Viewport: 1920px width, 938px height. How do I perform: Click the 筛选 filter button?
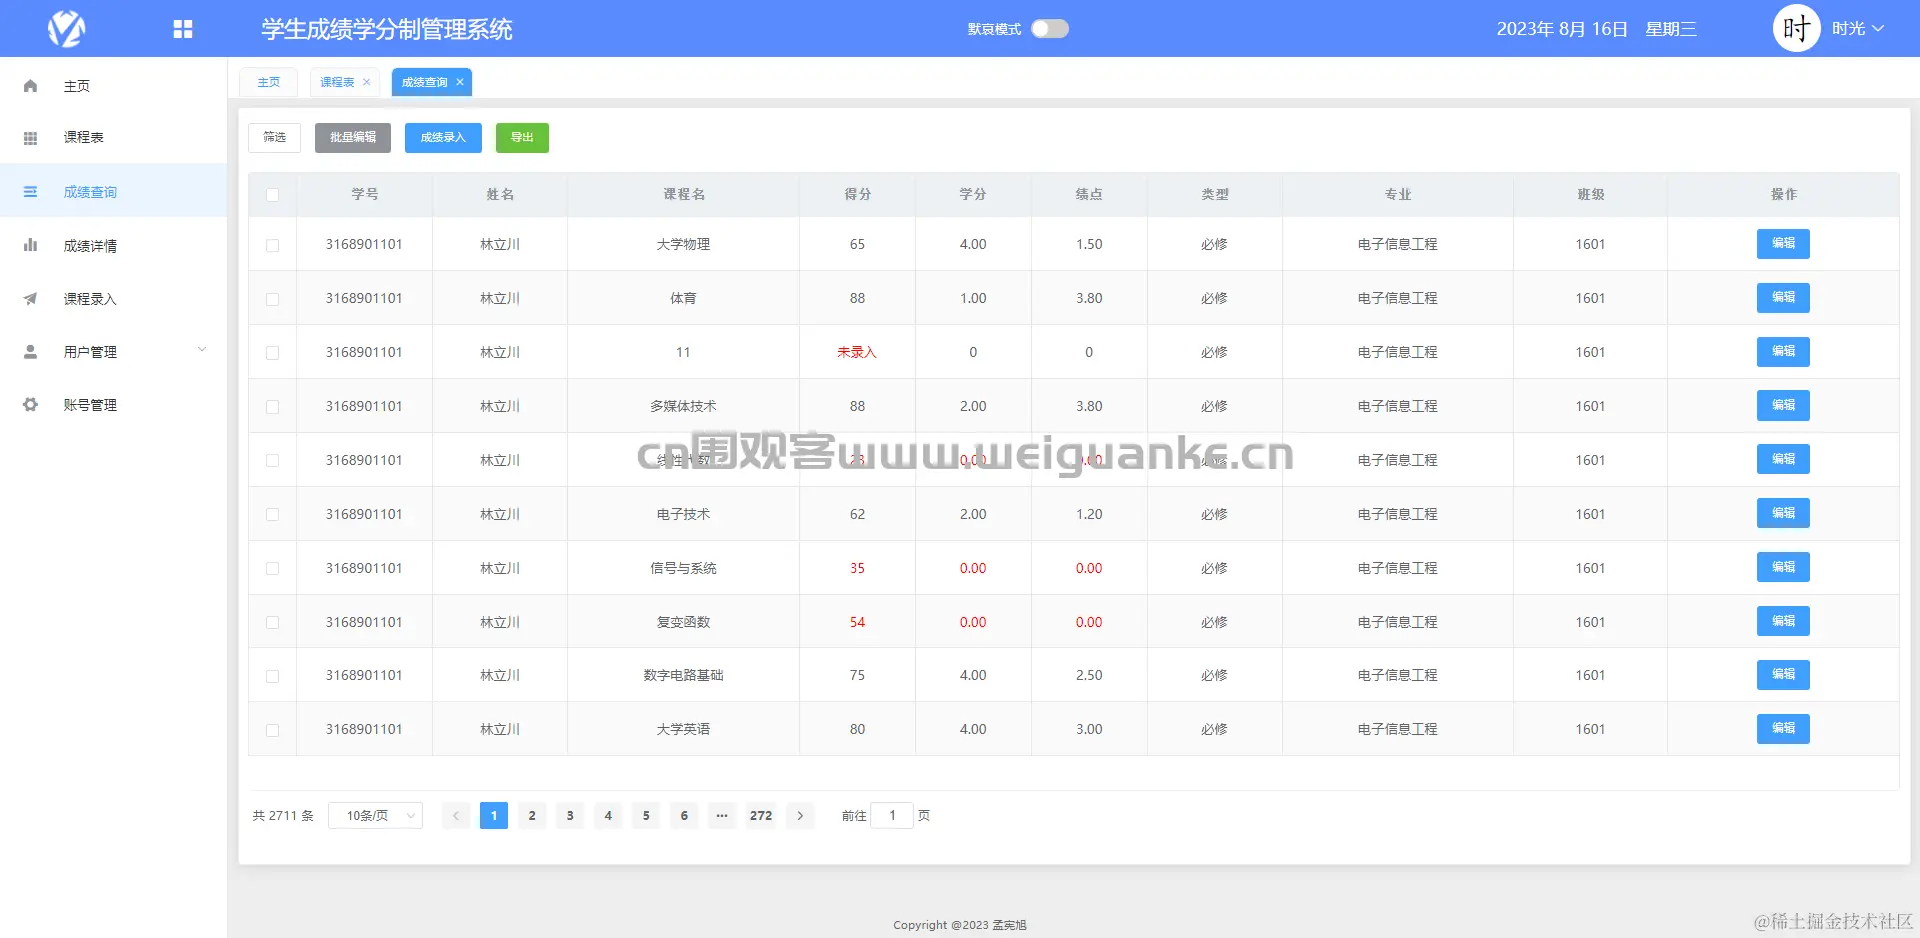(275, 138)
